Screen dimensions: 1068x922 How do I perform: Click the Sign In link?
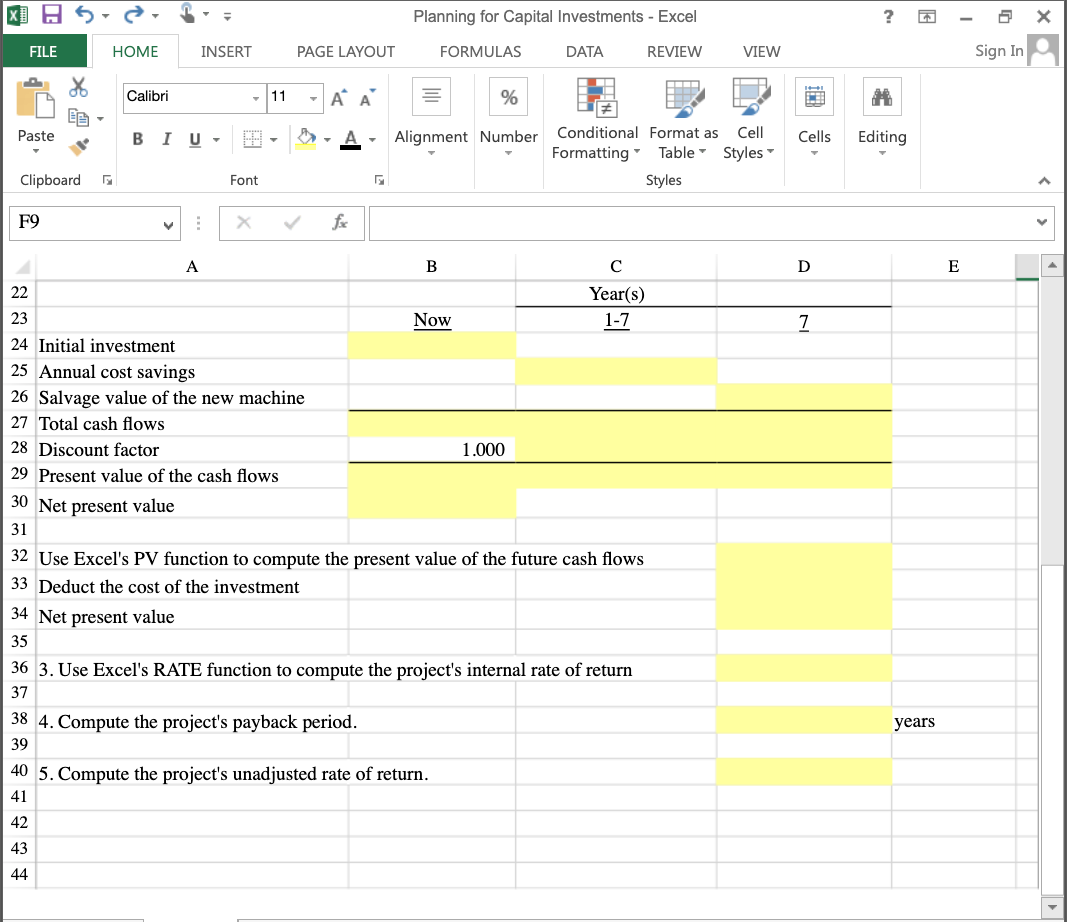[997, 51]
